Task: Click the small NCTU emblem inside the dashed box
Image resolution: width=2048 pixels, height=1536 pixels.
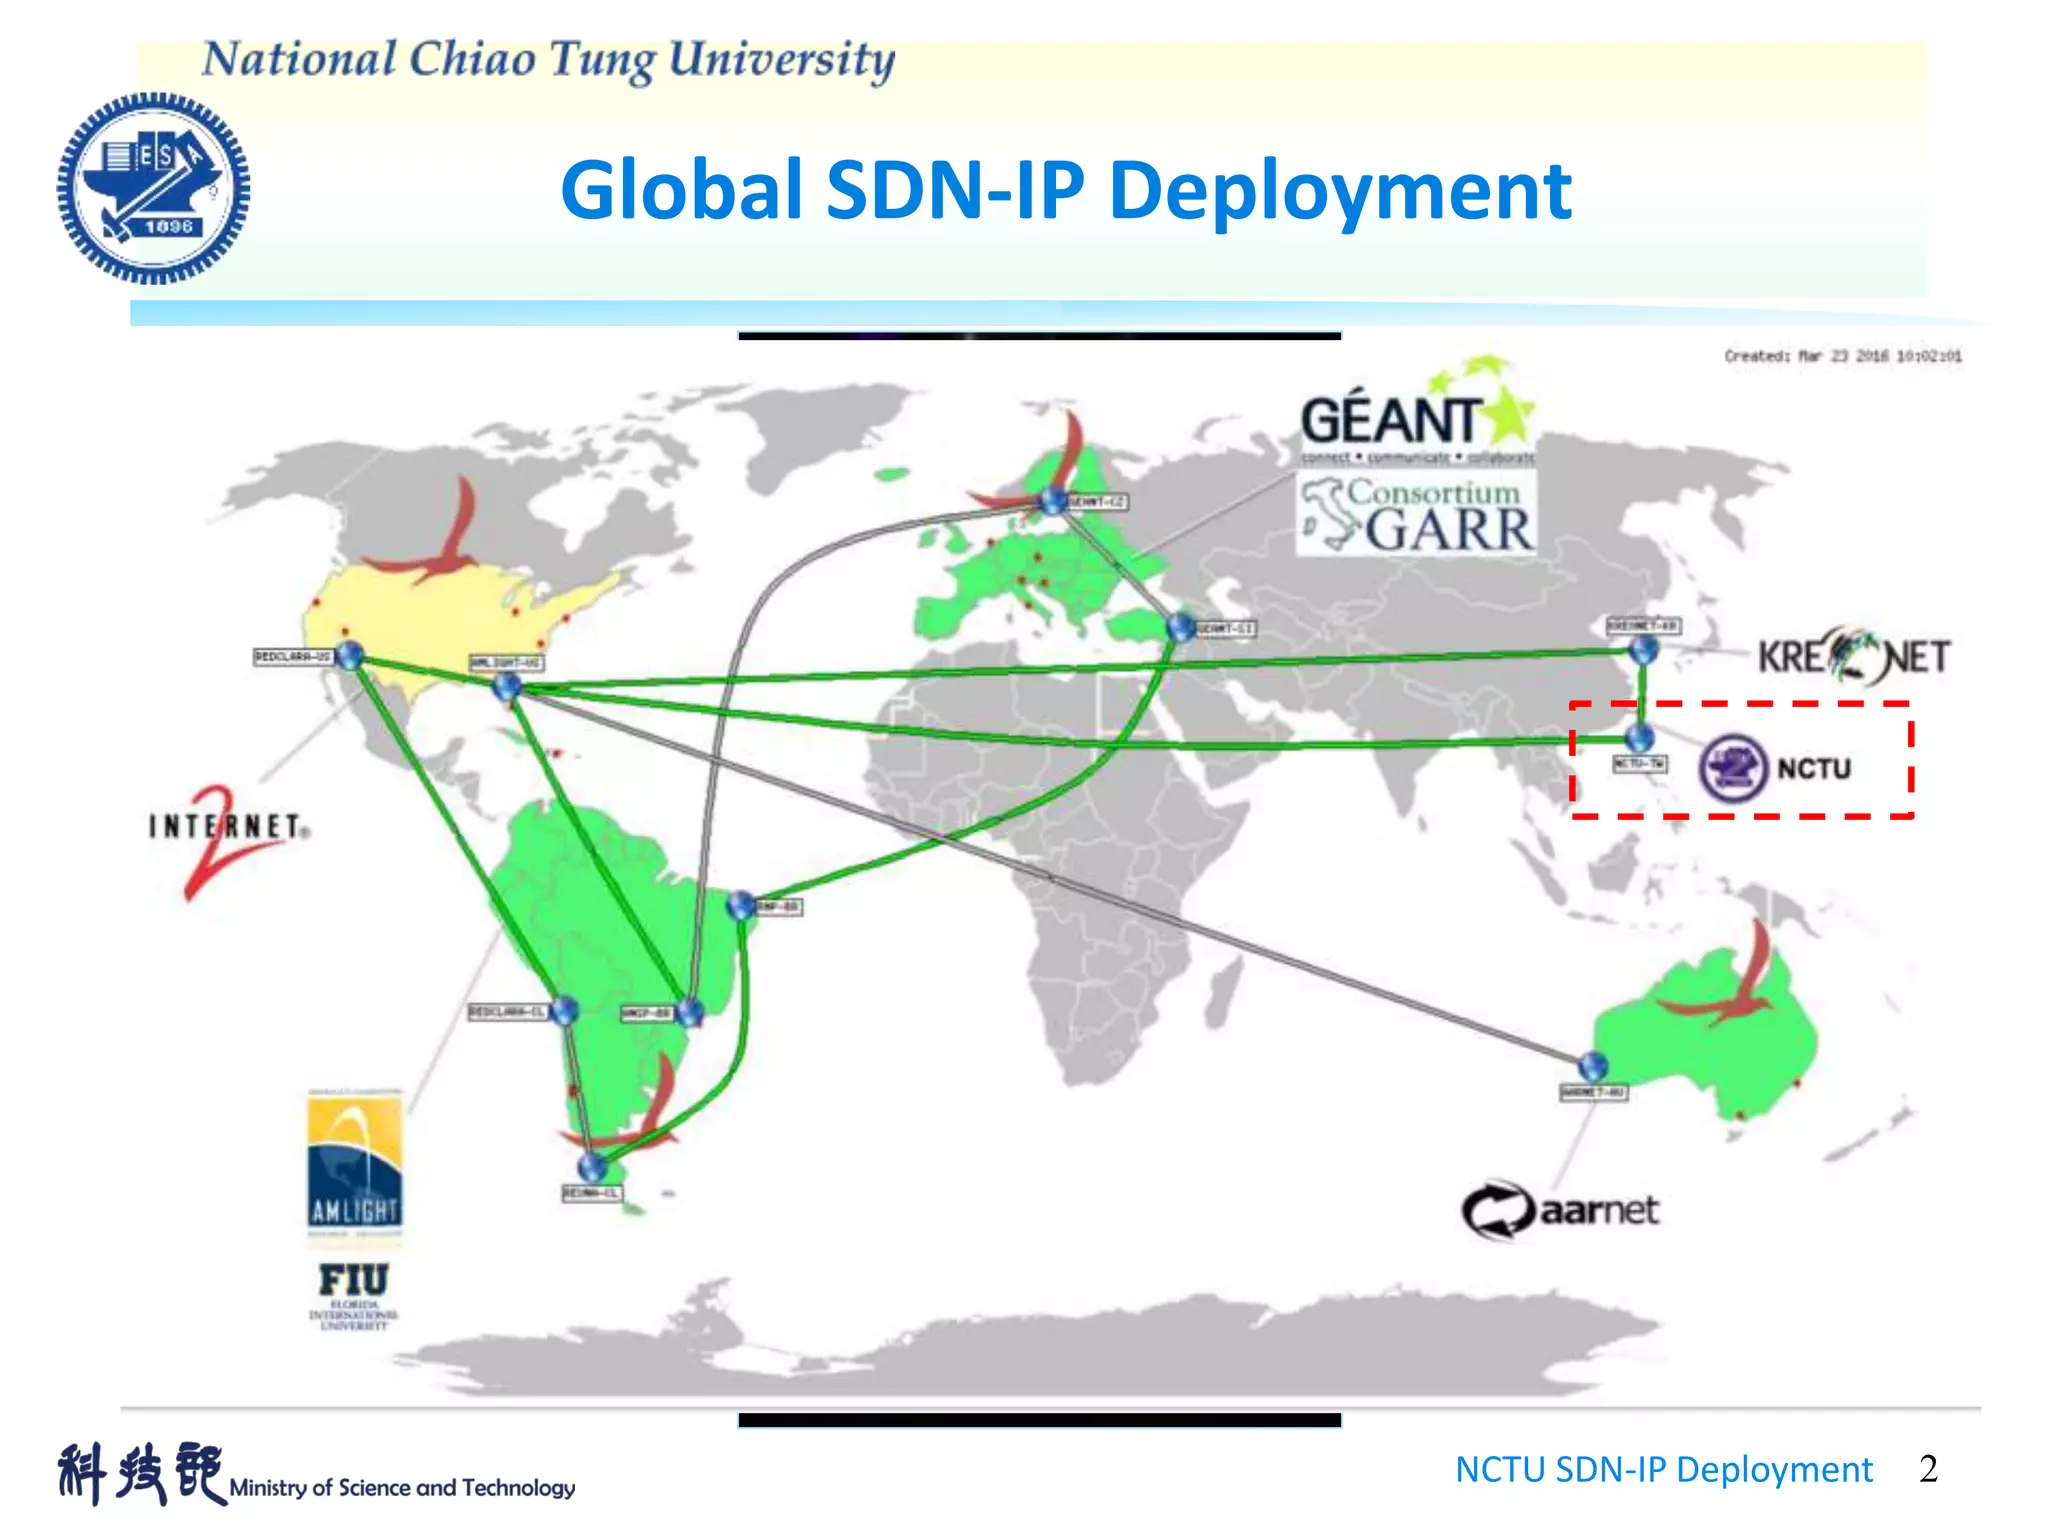Action: [1734, 768]
